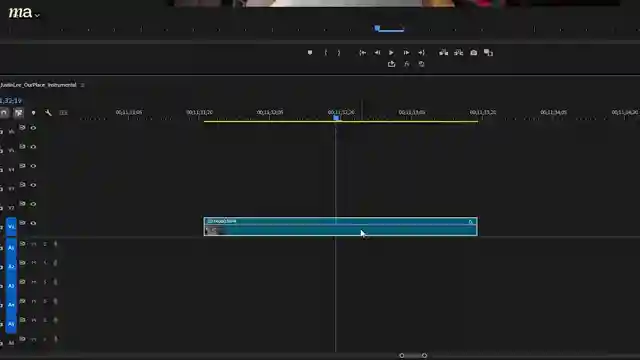Toggle V1 track targeting
The width and height of the screenshot is (640, 360).
pyautogui.click(x=11, y=227)
